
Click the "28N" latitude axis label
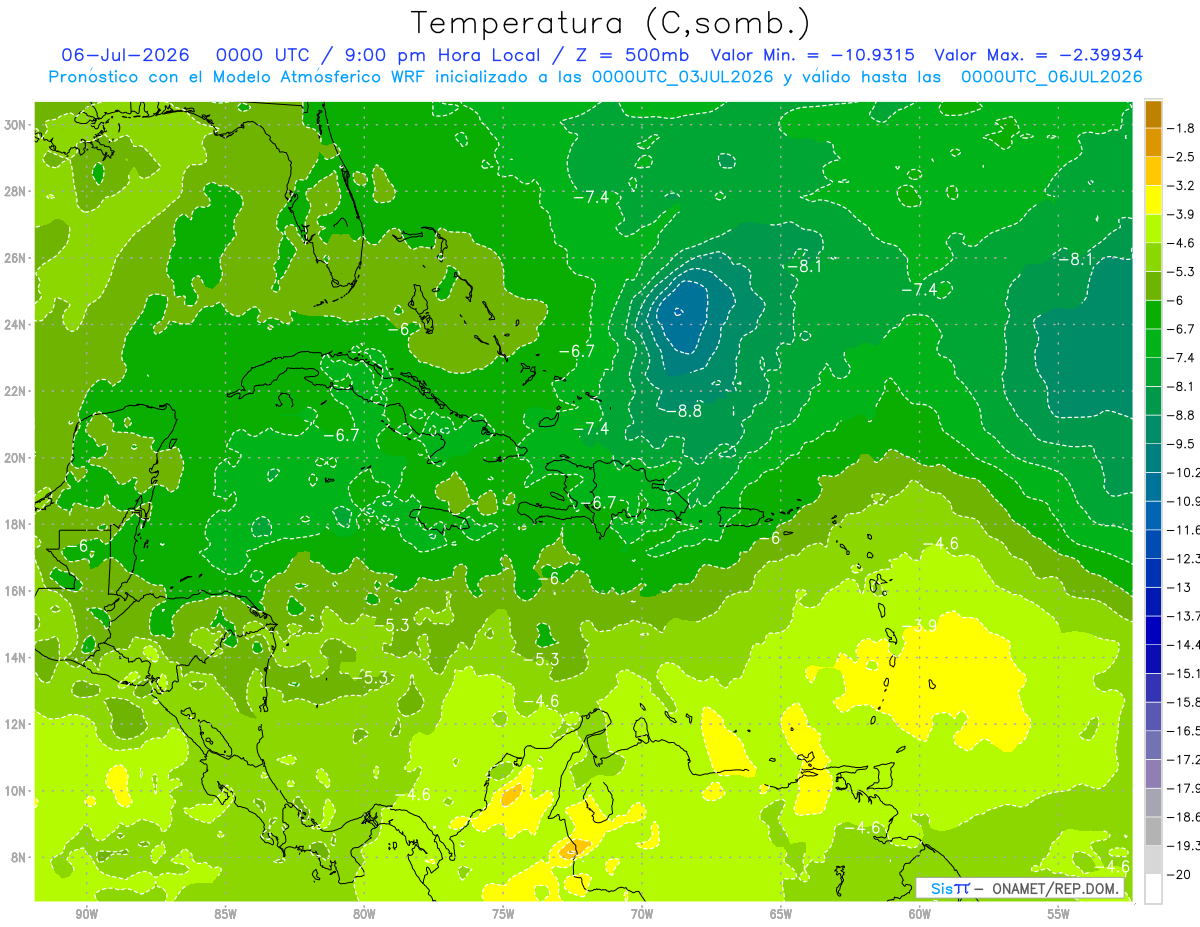point(17,191)
